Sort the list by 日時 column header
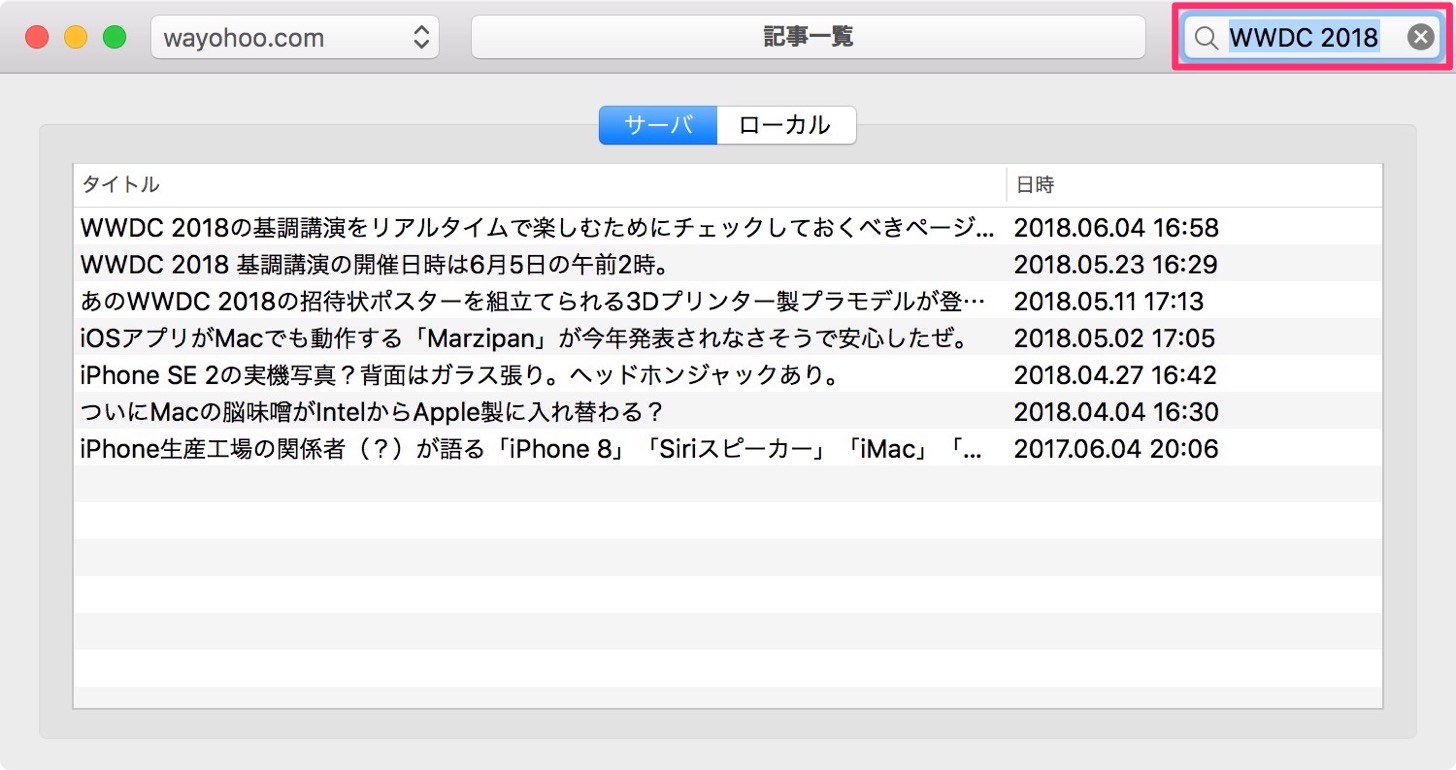Screen dimensions: 1456x770 click(1194, 185)
